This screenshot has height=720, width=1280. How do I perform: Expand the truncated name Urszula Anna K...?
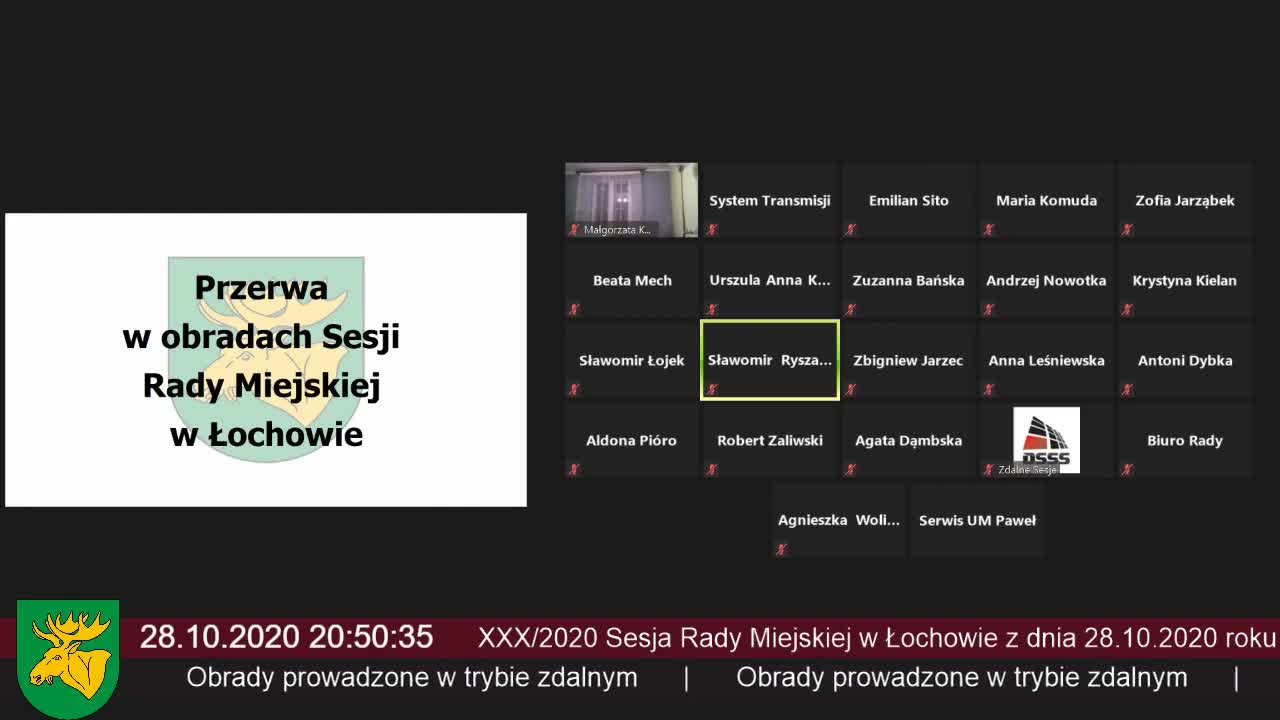pos(769,280)
